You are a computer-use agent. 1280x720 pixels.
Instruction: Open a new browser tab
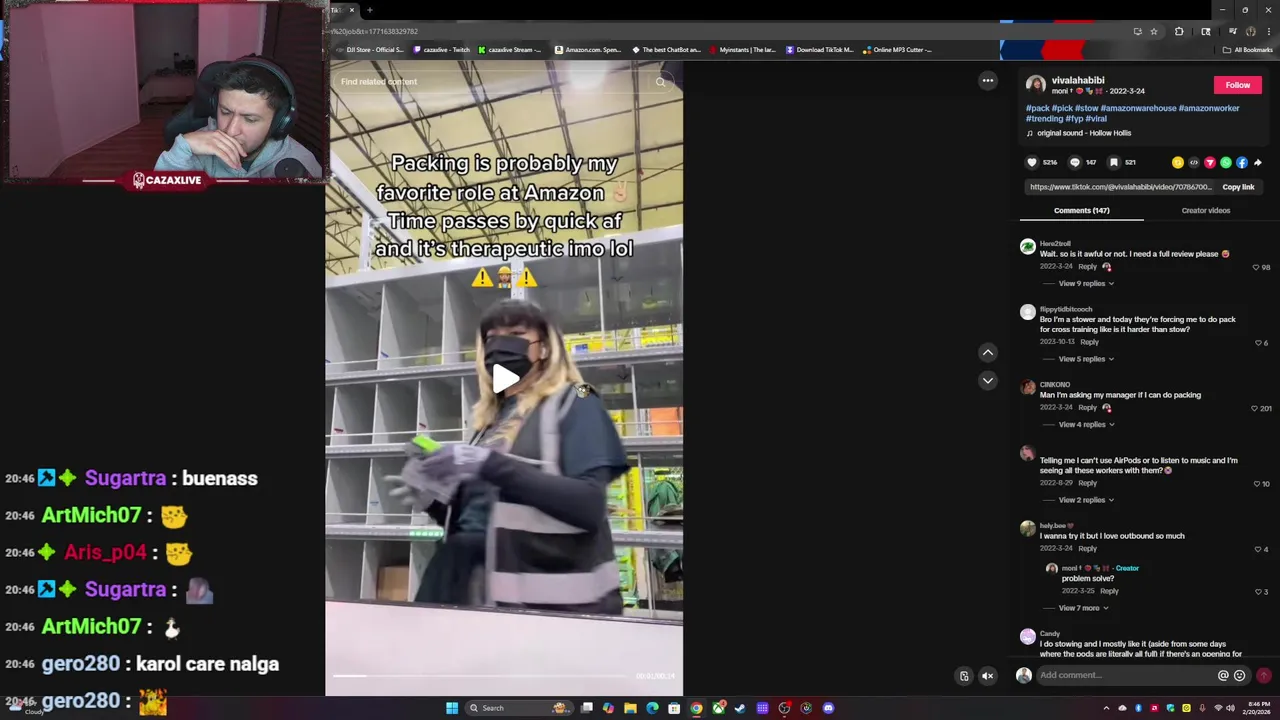[x=370, y=10]
